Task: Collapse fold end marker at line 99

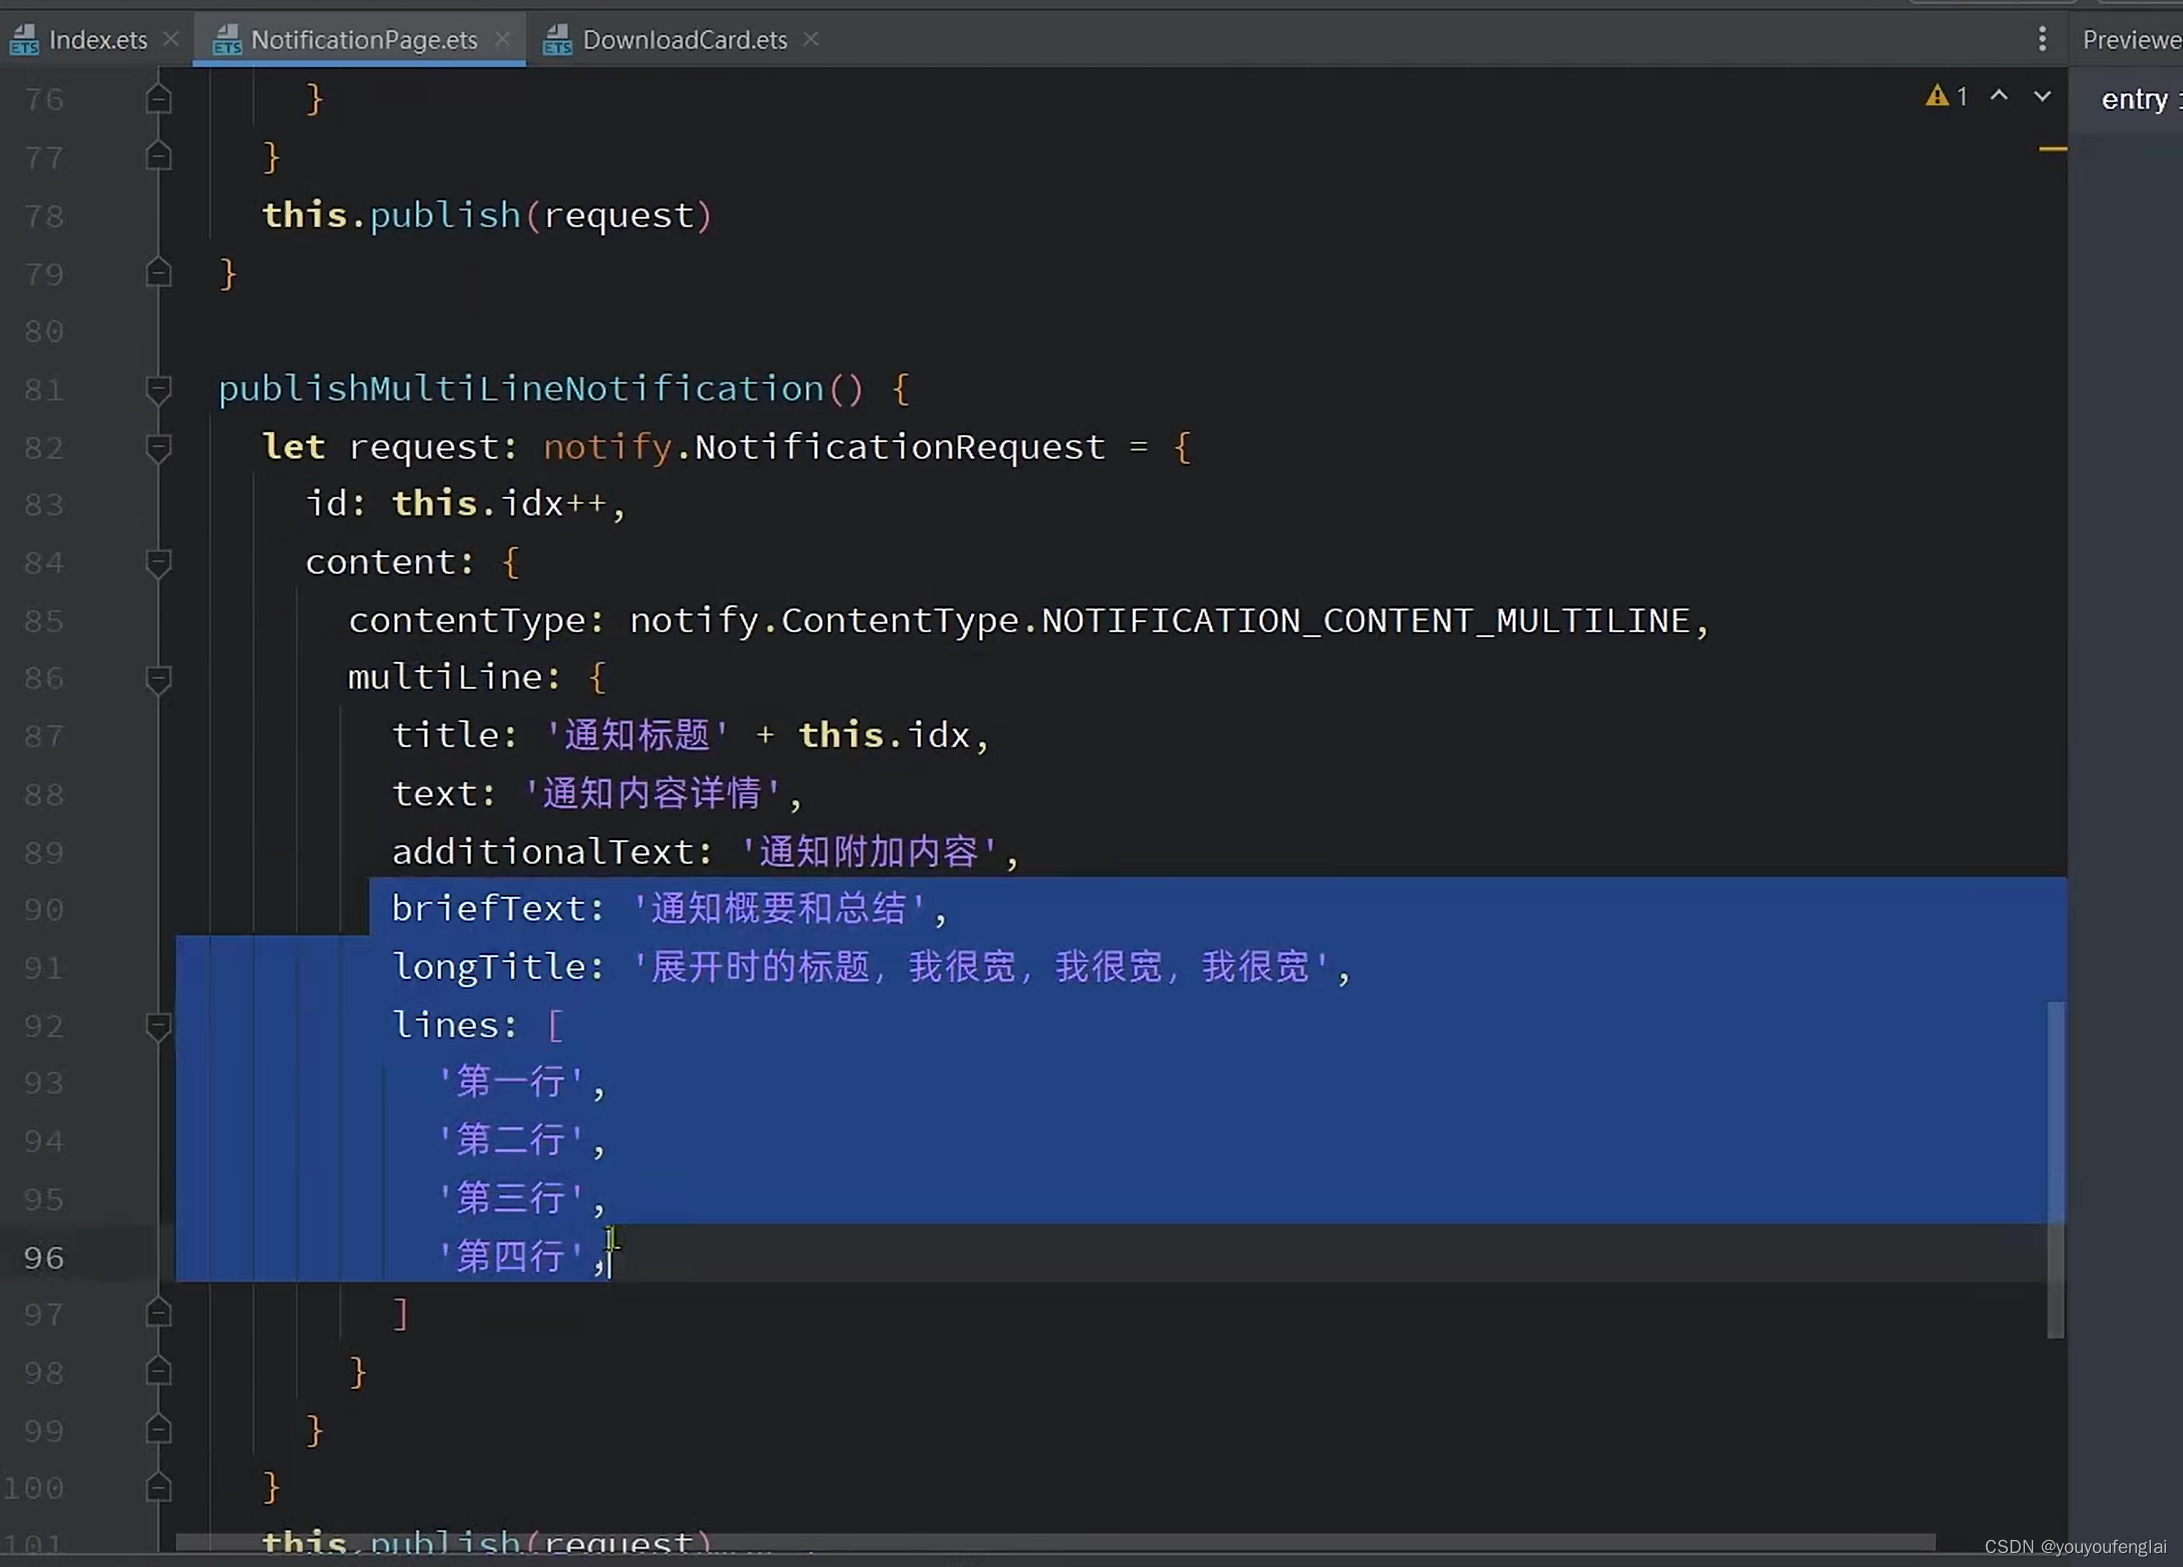Action: click(x=158, y=1430)
